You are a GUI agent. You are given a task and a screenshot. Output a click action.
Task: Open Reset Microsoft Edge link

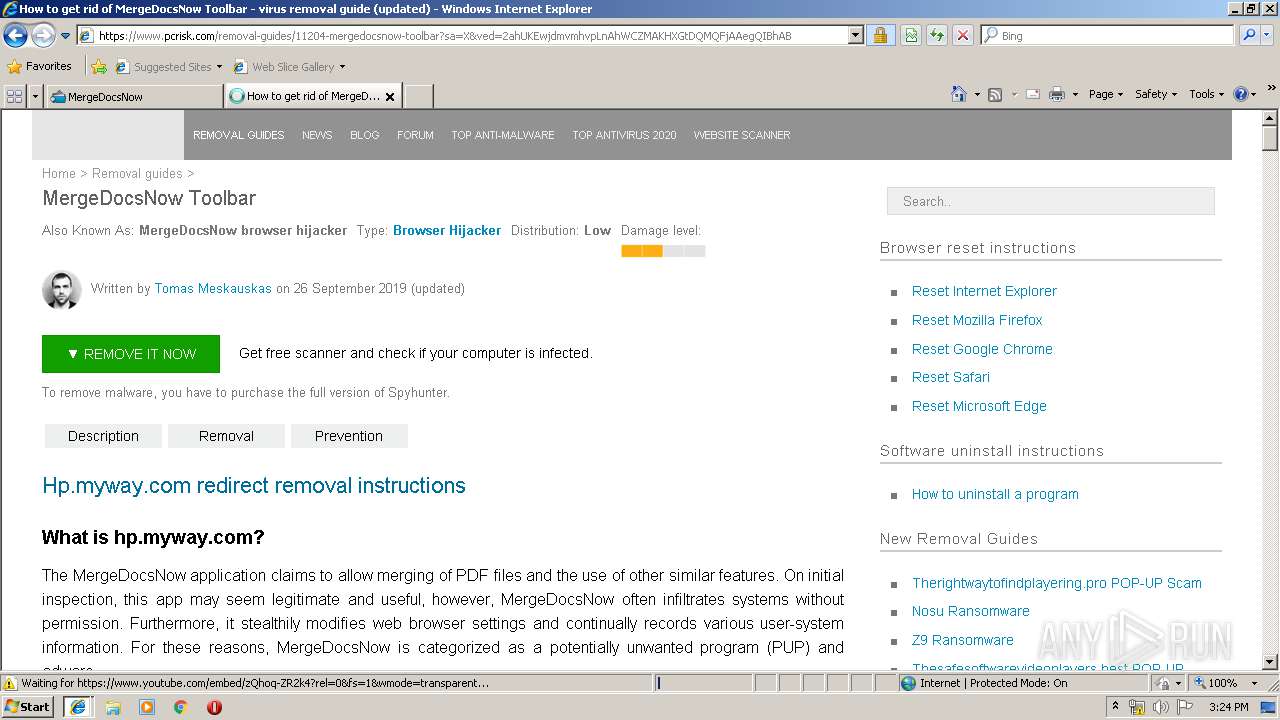(x=979, y=406)
